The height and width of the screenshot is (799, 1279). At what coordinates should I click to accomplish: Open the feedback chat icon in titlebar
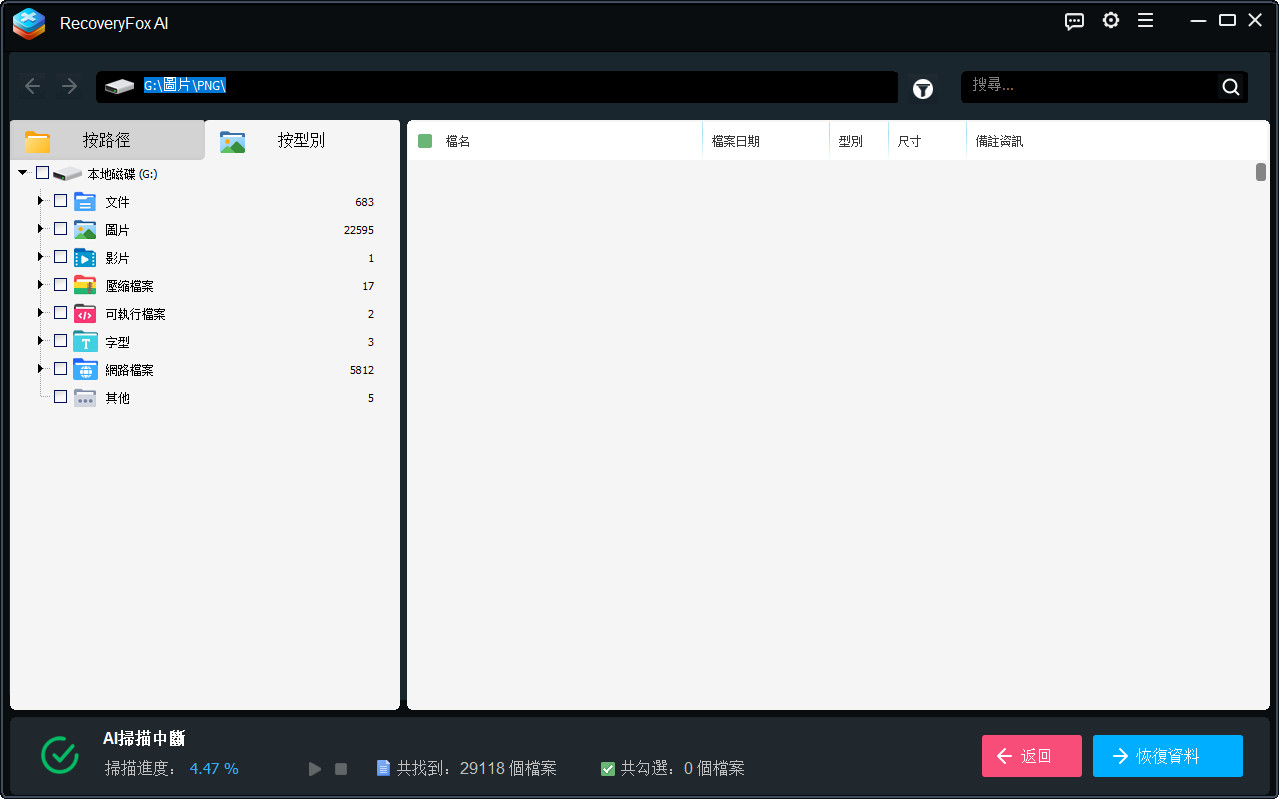(x=1074, y=20)
